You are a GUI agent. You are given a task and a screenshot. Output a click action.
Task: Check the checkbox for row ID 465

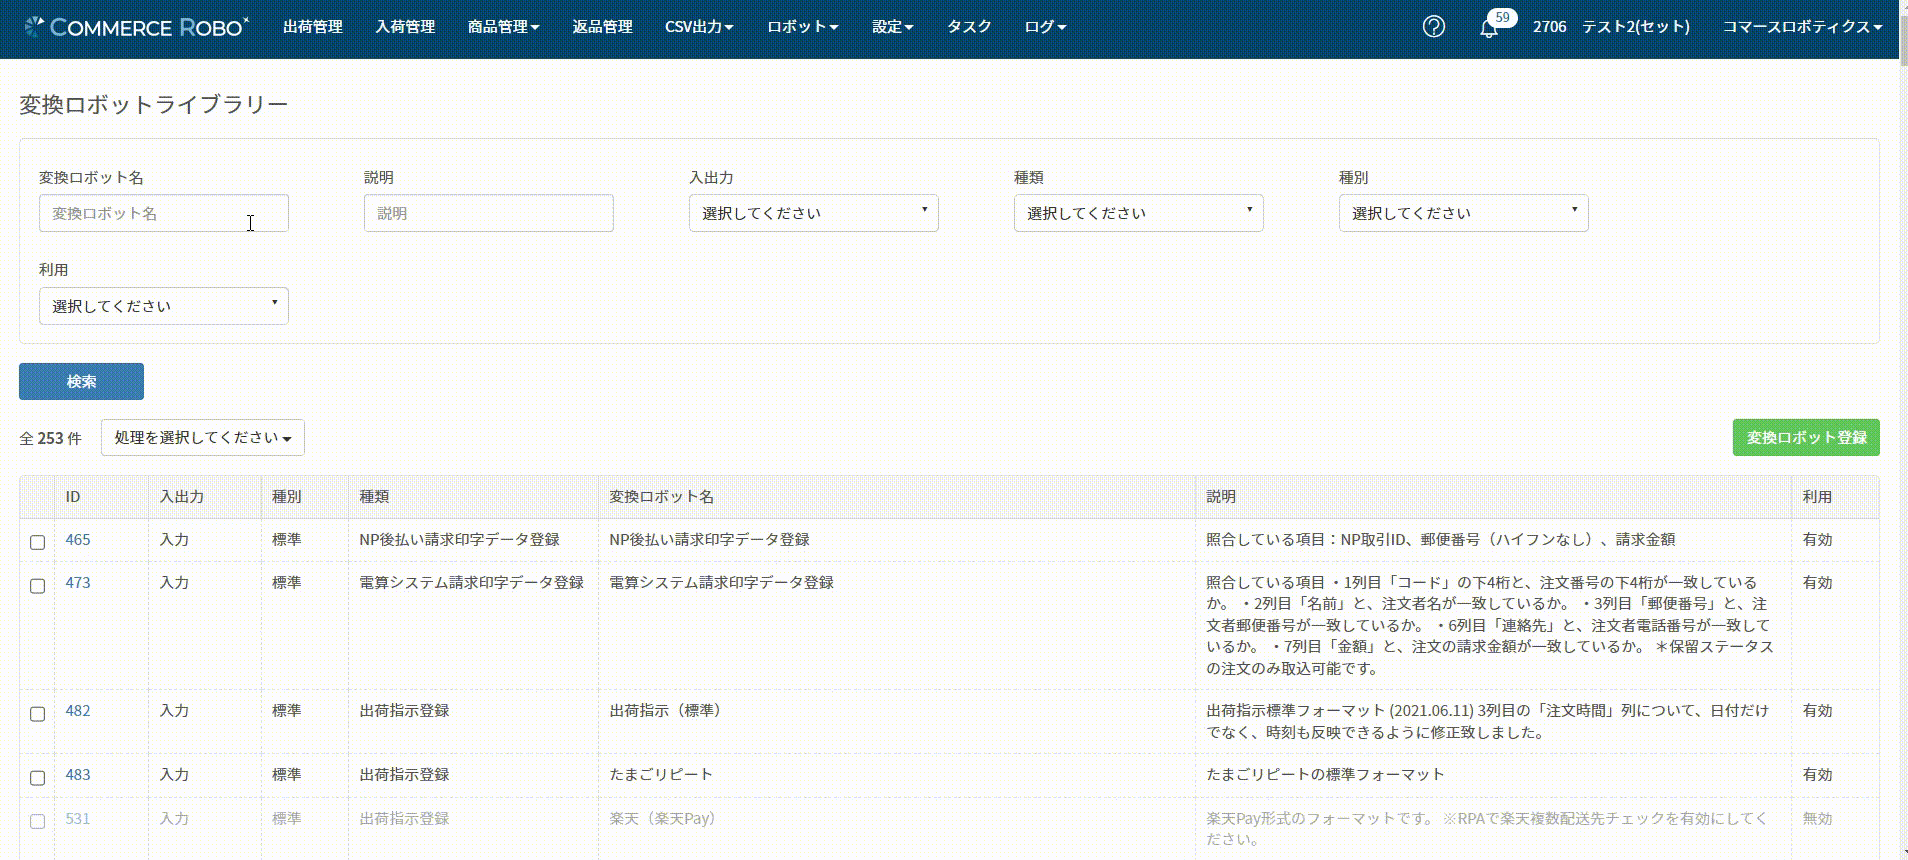tap(38, 542)
